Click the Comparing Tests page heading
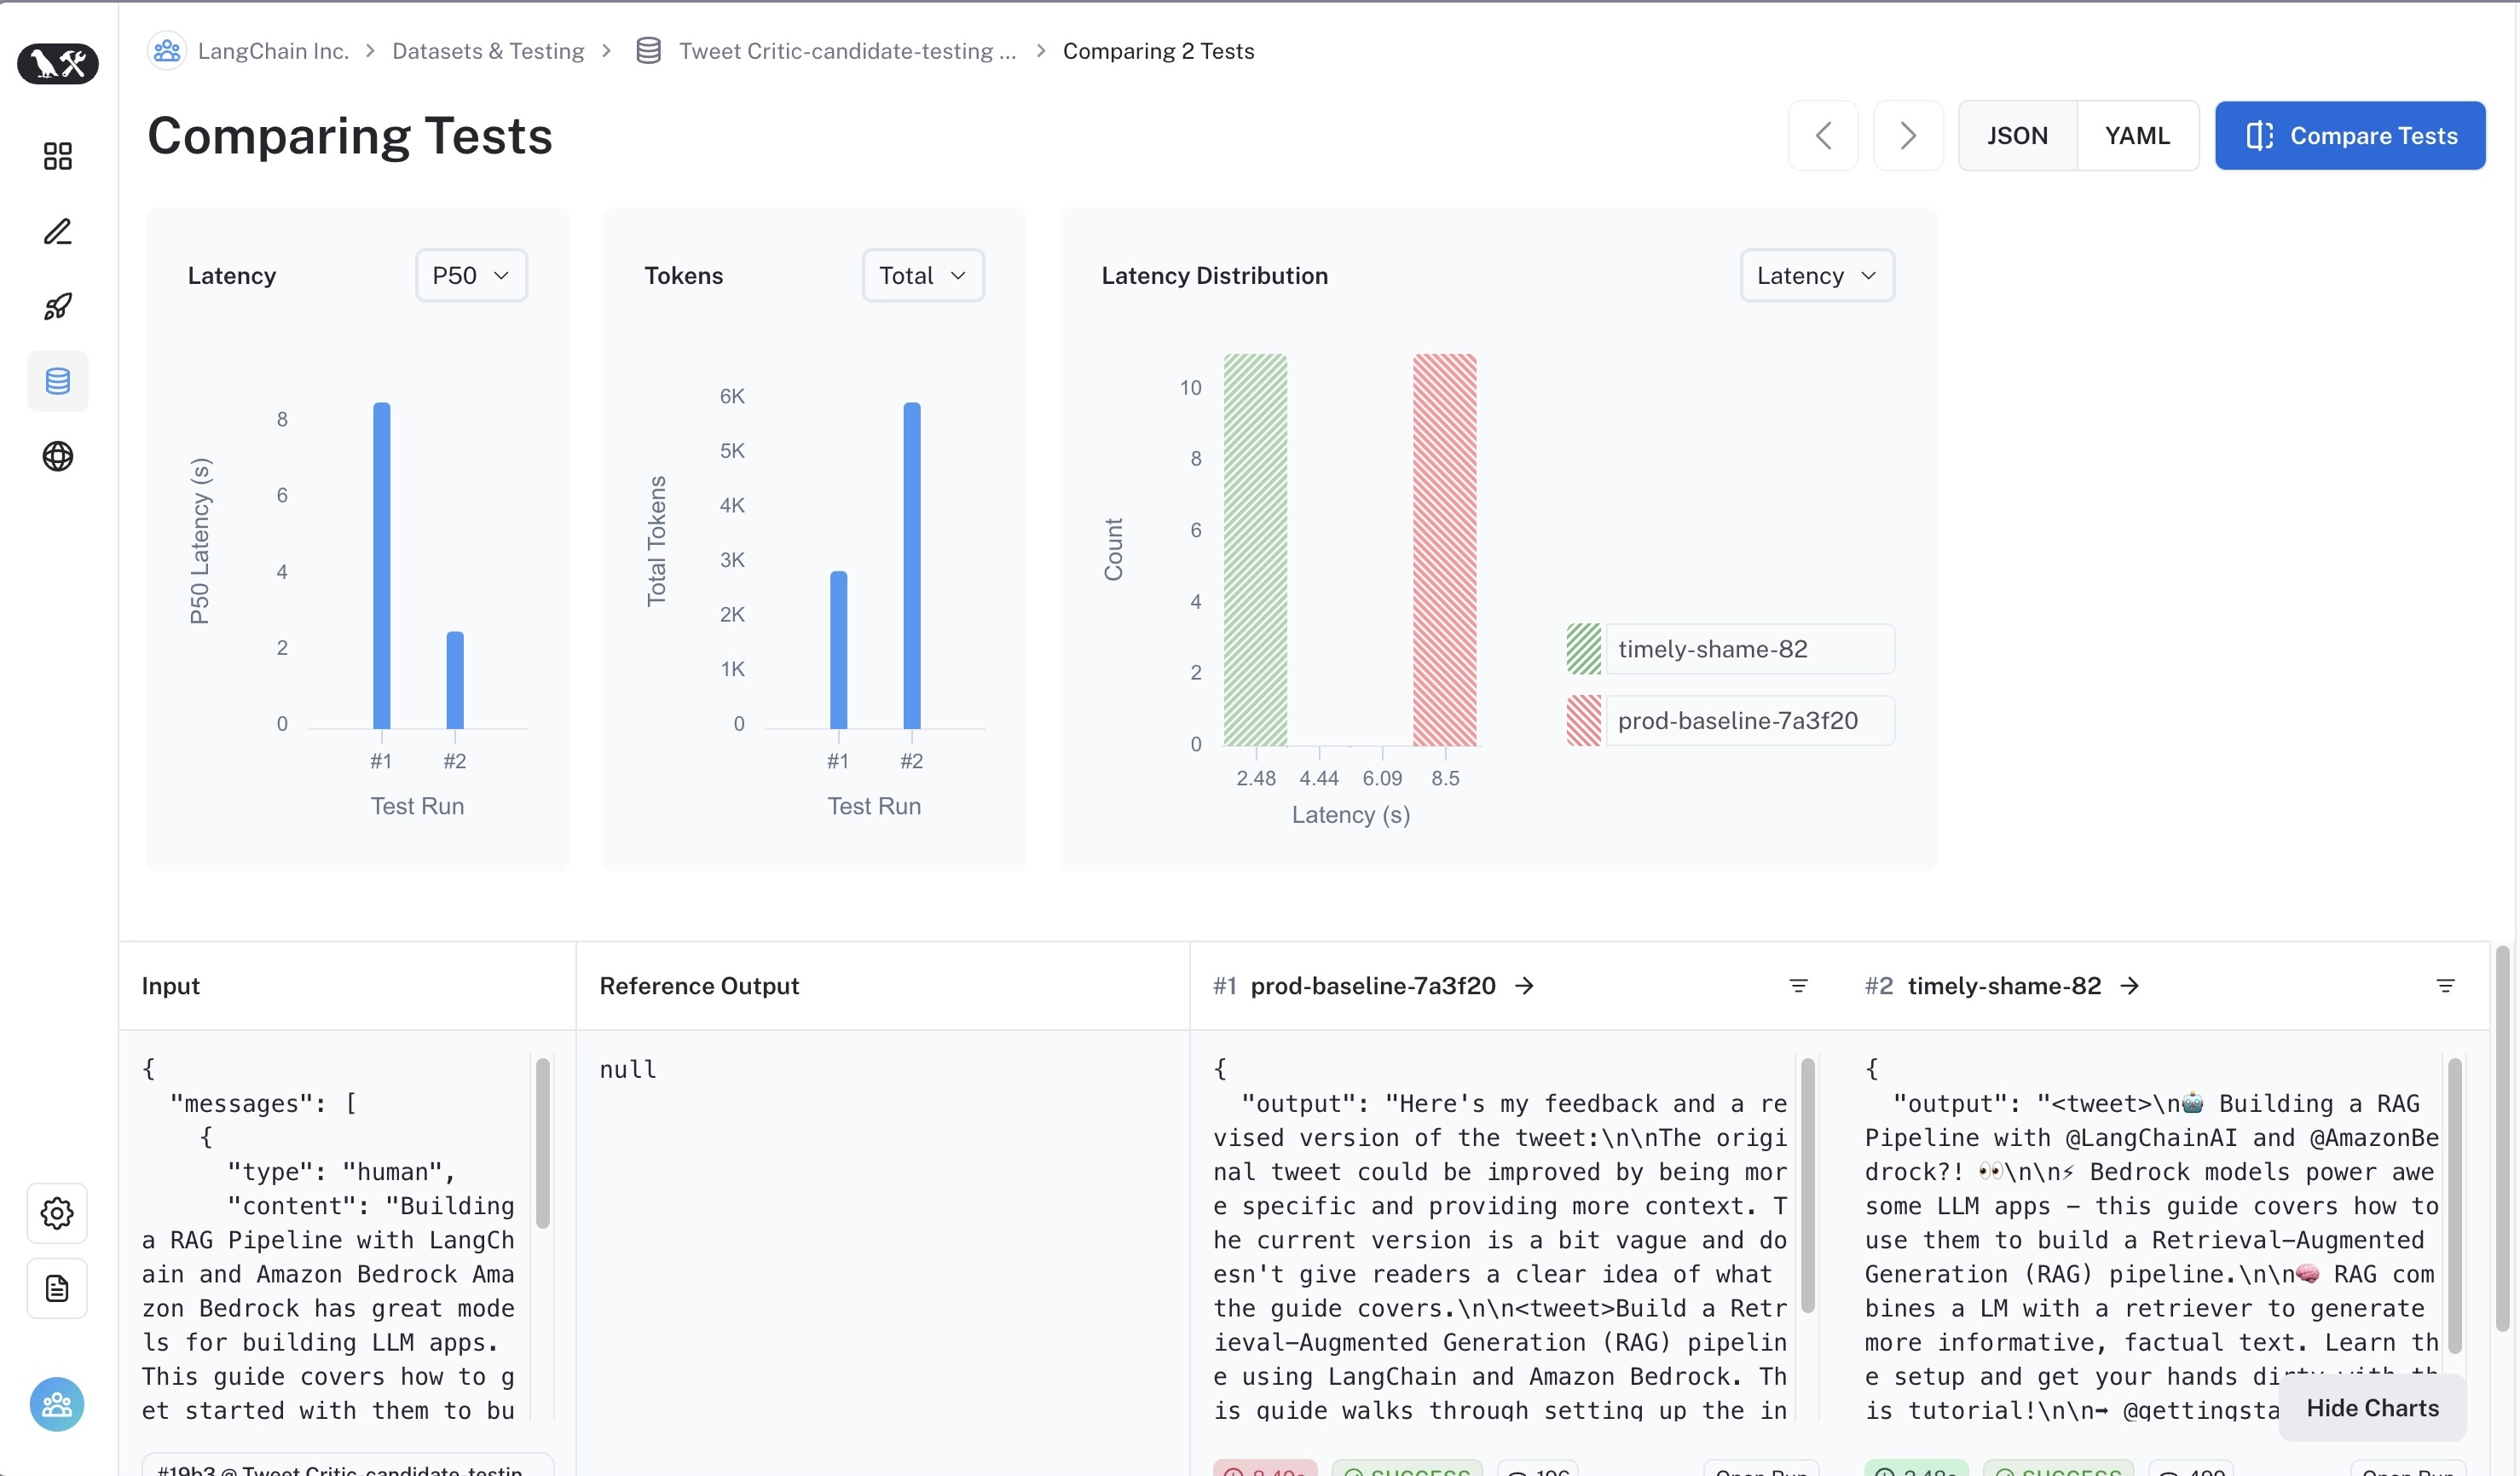Viewport: 2520px width, 1476px height. (x=350, y=136)
